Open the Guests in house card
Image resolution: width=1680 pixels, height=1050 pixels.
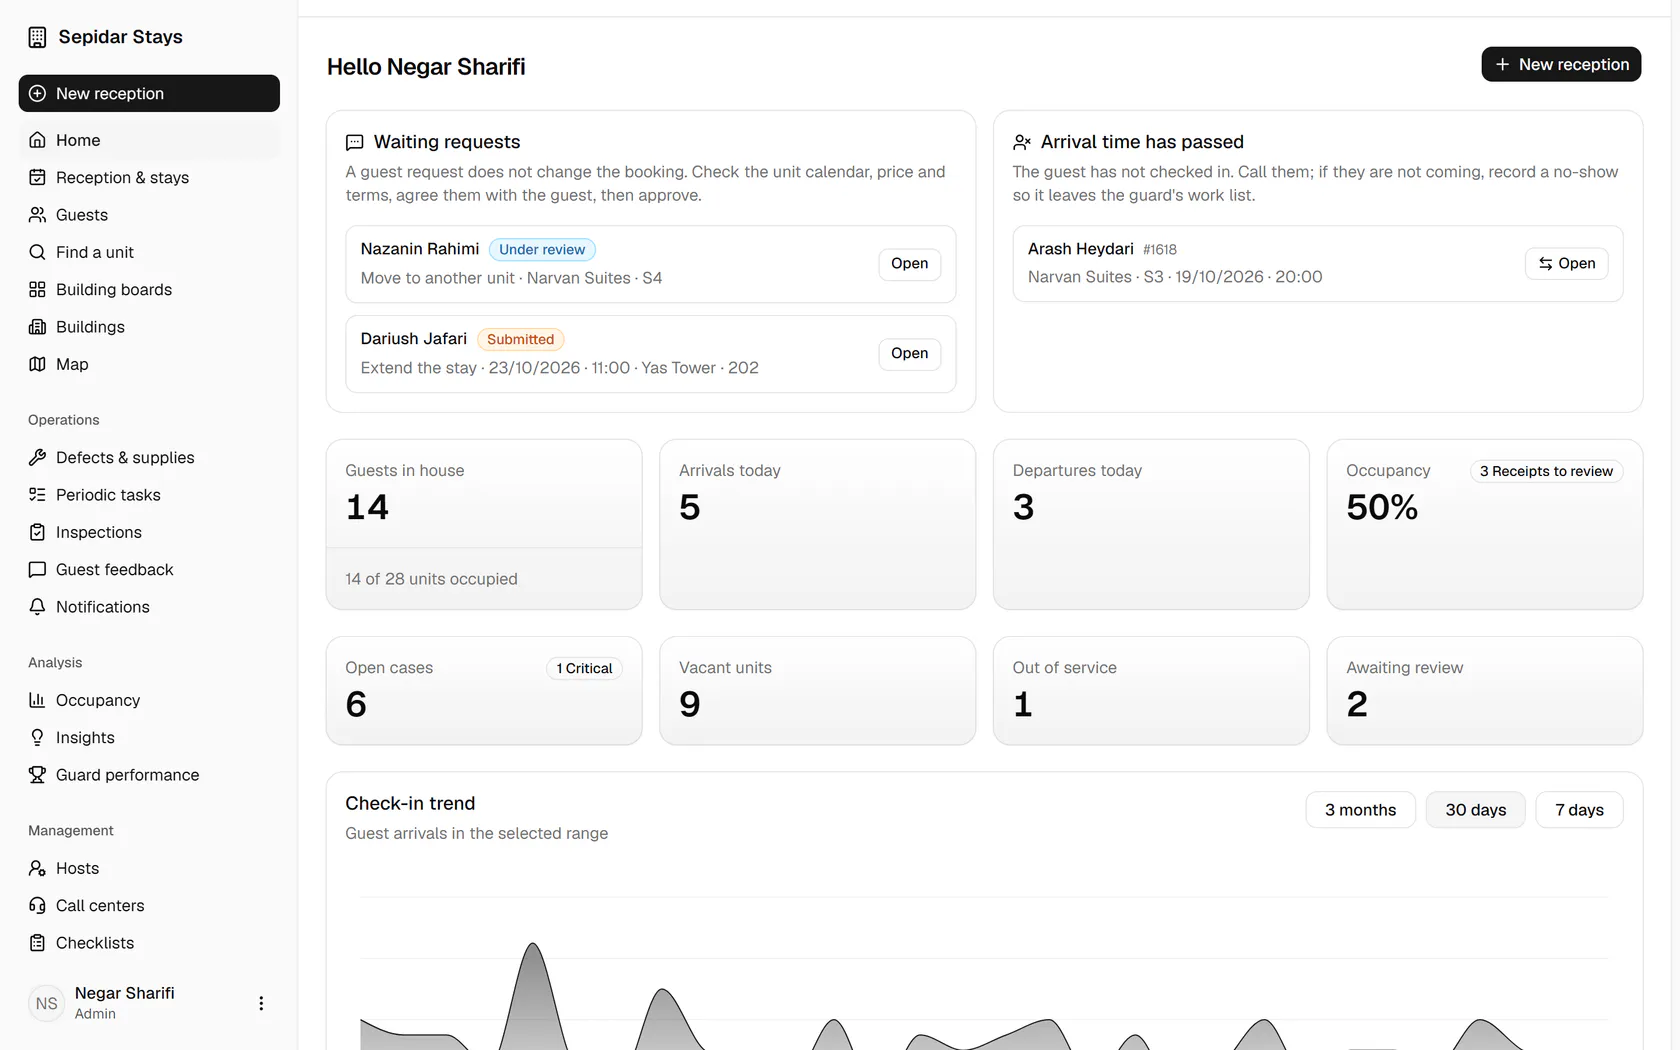pos(484,525)
